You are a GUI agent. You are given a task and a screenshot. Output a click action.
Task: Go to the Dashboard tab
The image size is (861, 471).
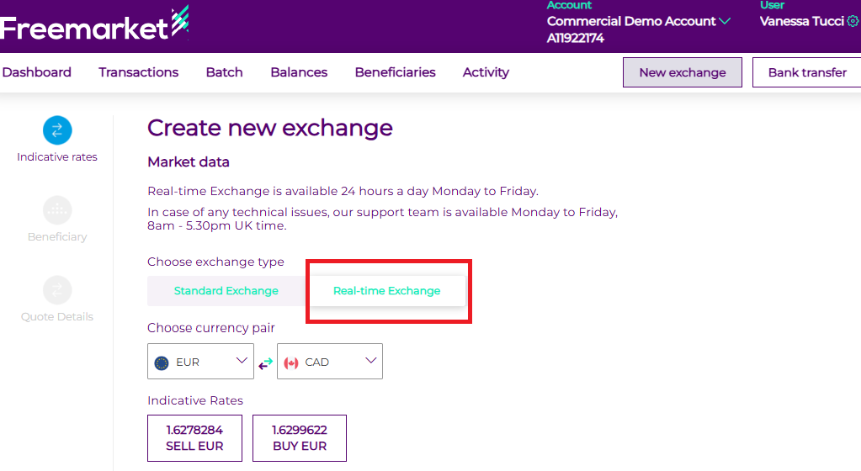click(37, 72)
